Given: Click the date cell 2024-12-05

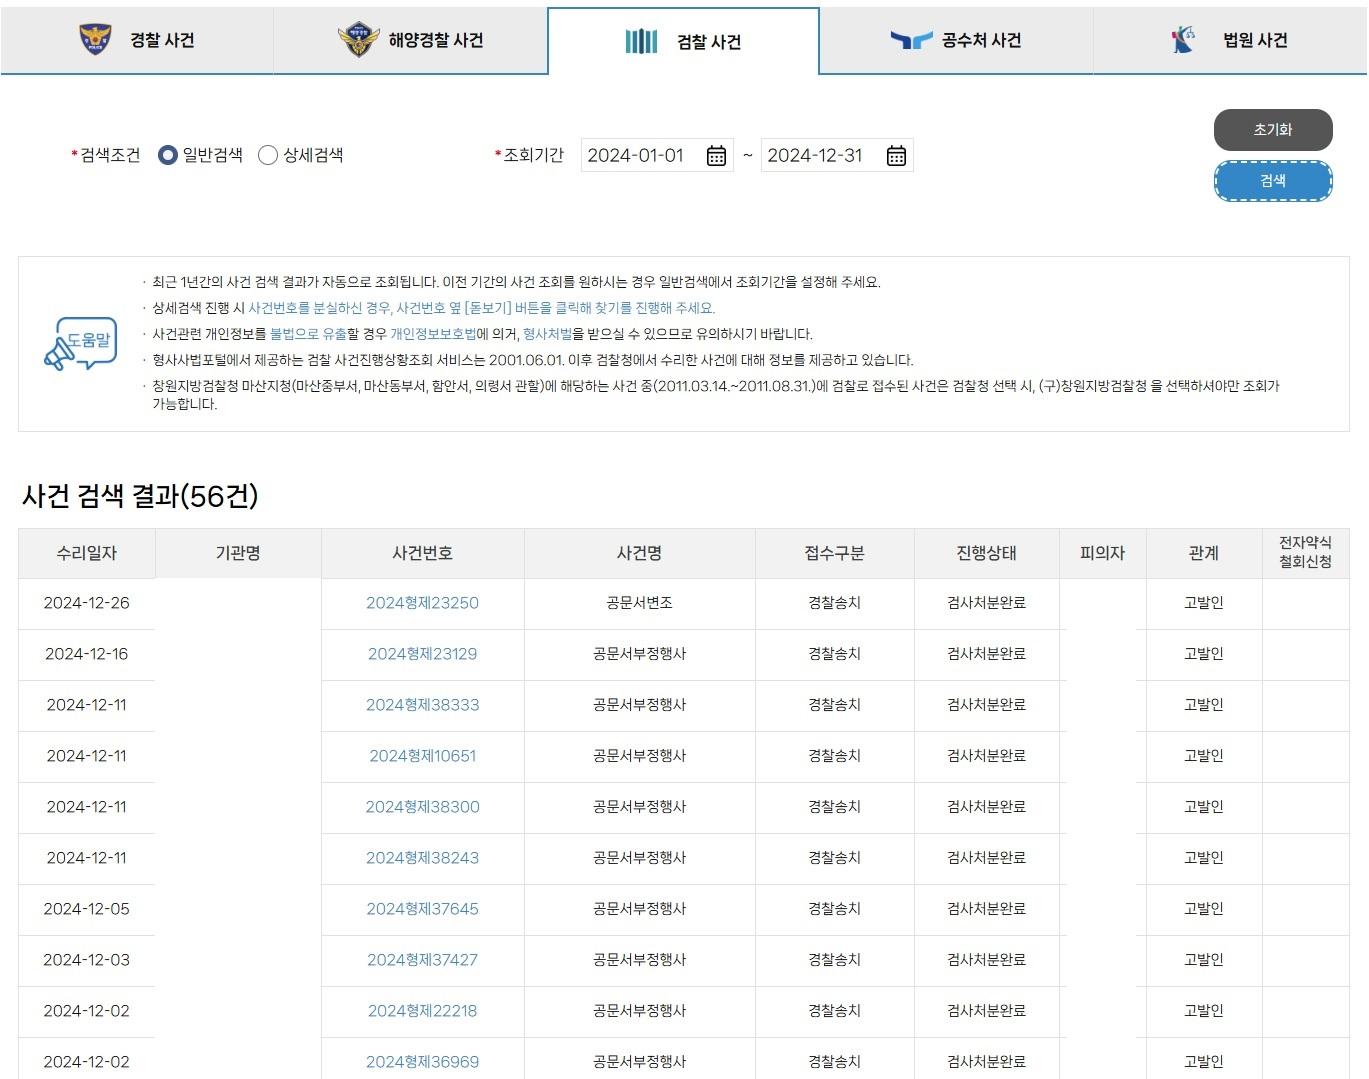Looking at the screenshot, I should click(87, 909).
